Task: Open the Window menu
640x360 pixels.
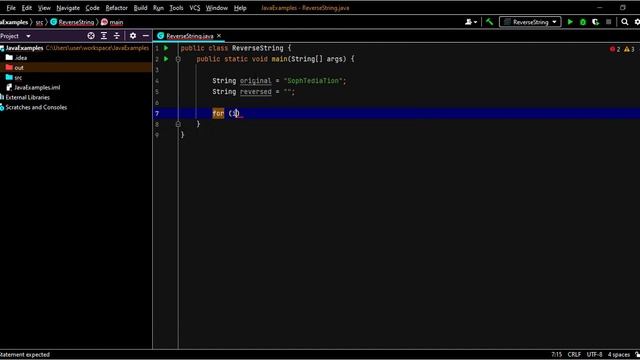Action: [x=217, y=8]
